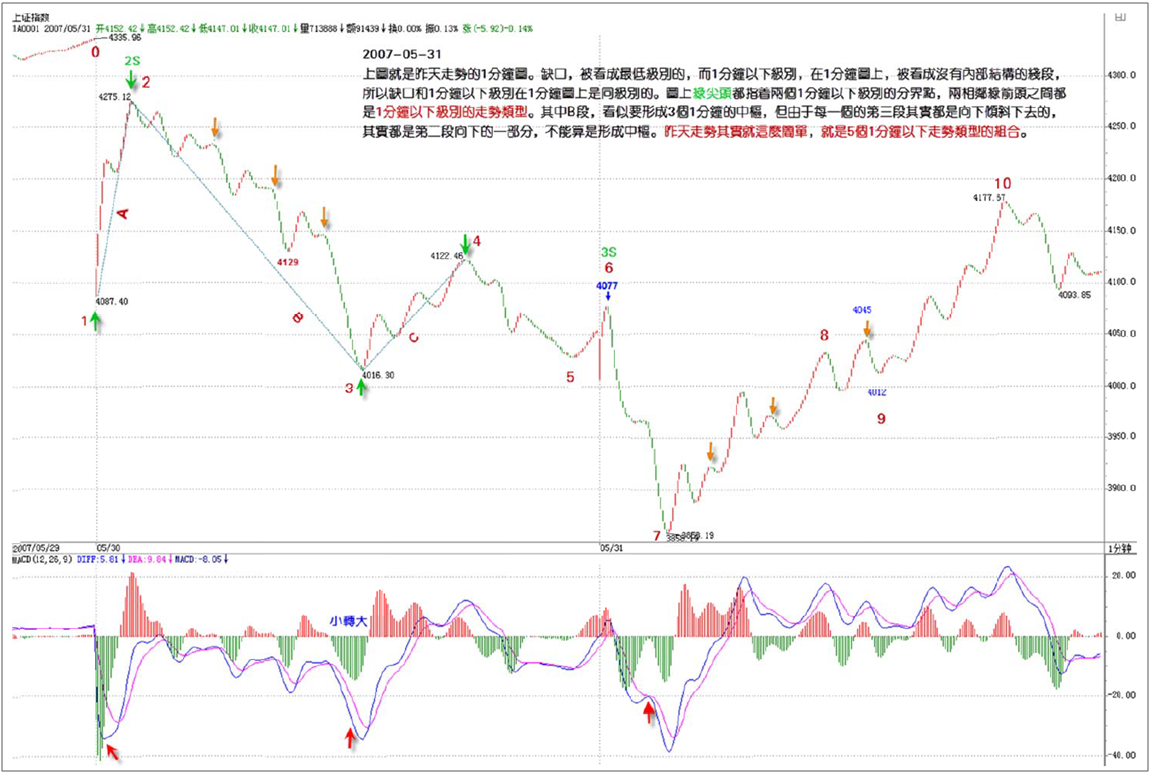Open the MACD(12,26,9) indicator settings label
The height and width of the screenshot is (774, 1150).
(41, 559)
